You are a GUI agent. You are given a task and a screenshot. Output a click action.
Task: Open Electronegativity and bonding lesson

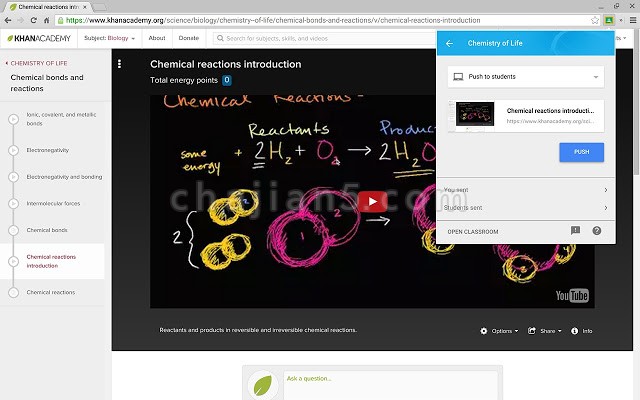[64, 177]
